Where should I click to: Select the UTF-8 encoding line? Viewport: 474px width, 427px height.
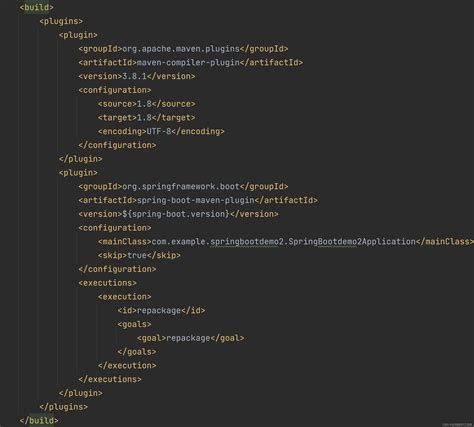click(161, 131)
